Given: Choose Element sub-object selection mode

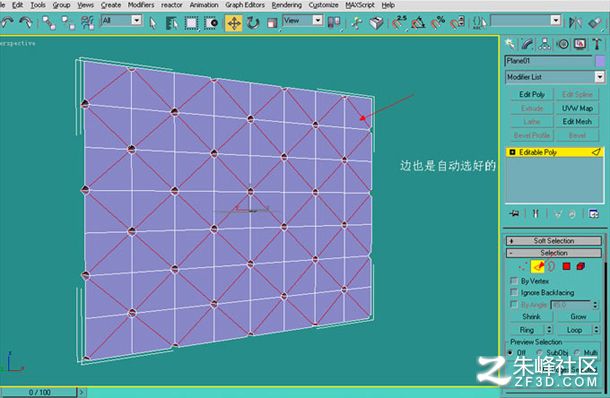Looking at the screenshot, I should coord(581,267).
